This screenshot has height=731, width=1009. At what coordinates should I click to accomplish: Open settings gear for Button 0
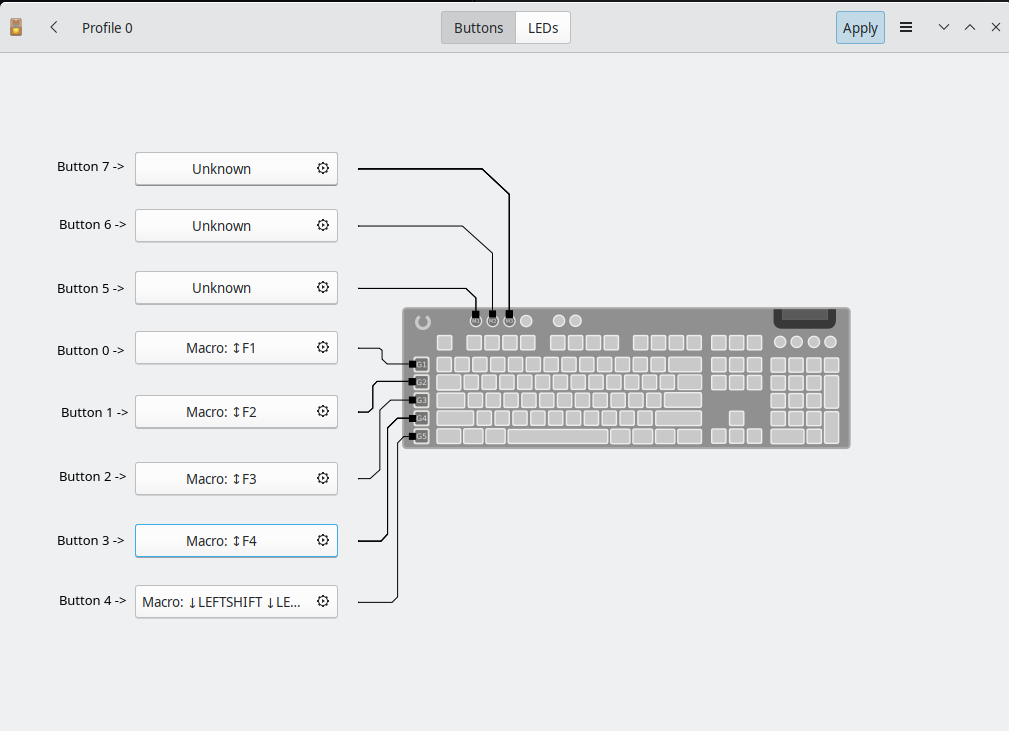322,347
